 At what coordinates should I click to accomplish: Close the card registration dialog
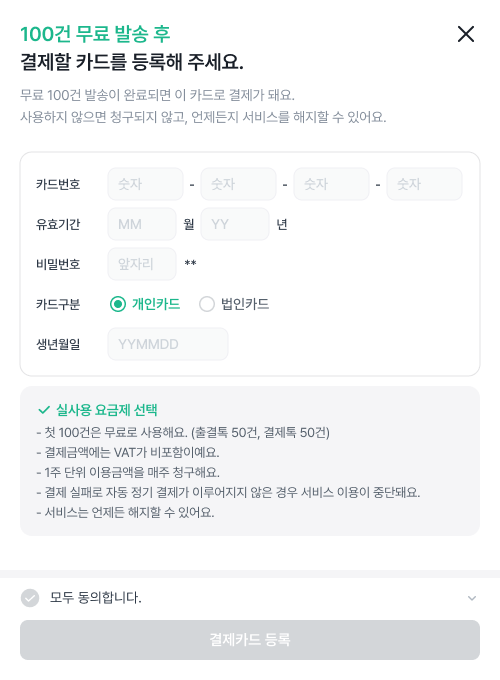coord(466,34)
